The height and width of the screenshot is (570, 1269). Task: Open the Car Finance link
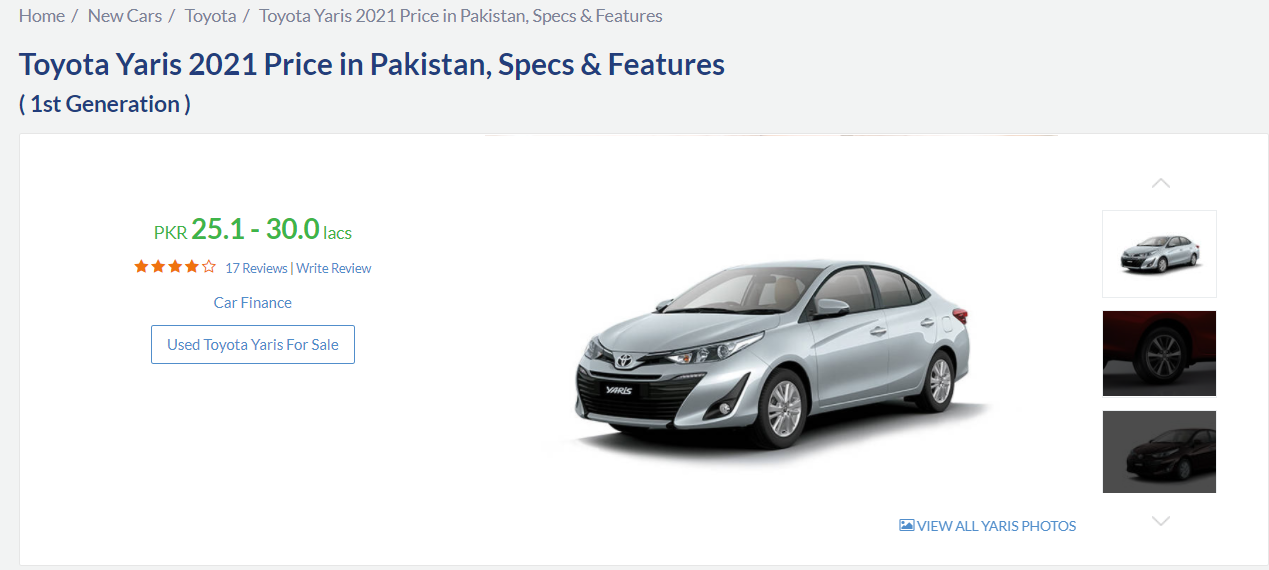tap(253, 302)
